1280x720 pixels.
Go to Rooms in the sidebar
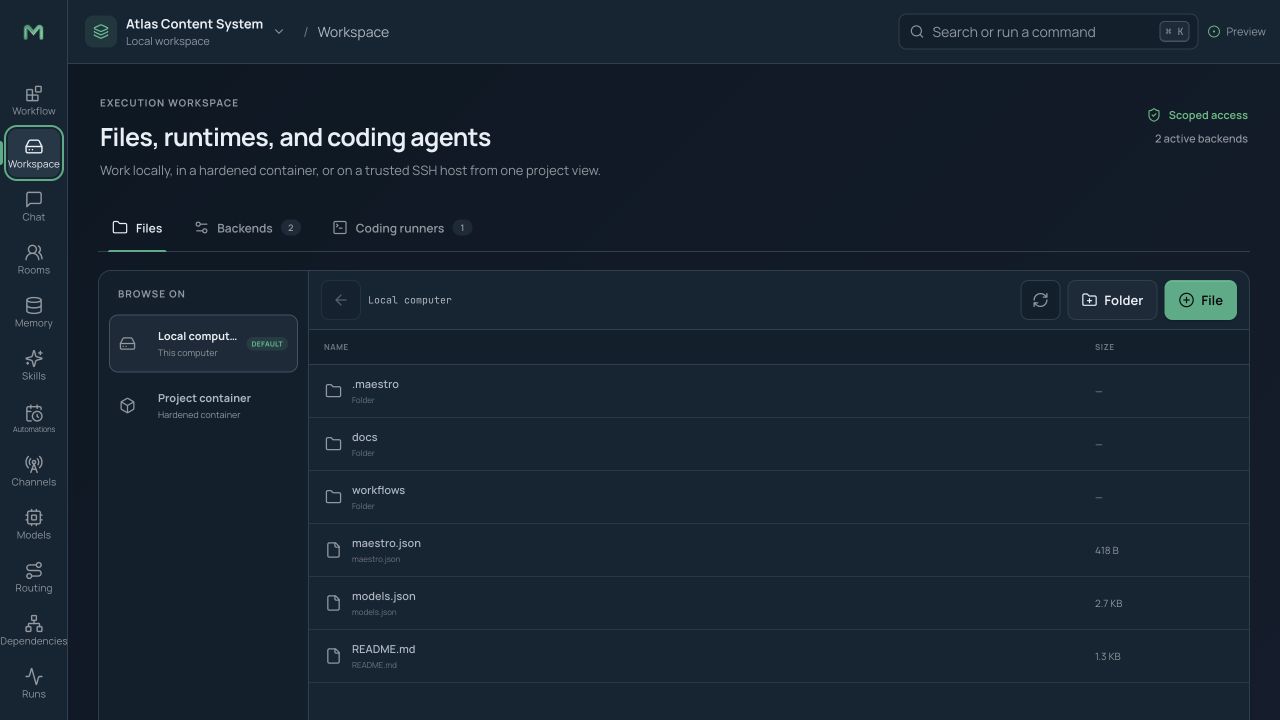33,259
